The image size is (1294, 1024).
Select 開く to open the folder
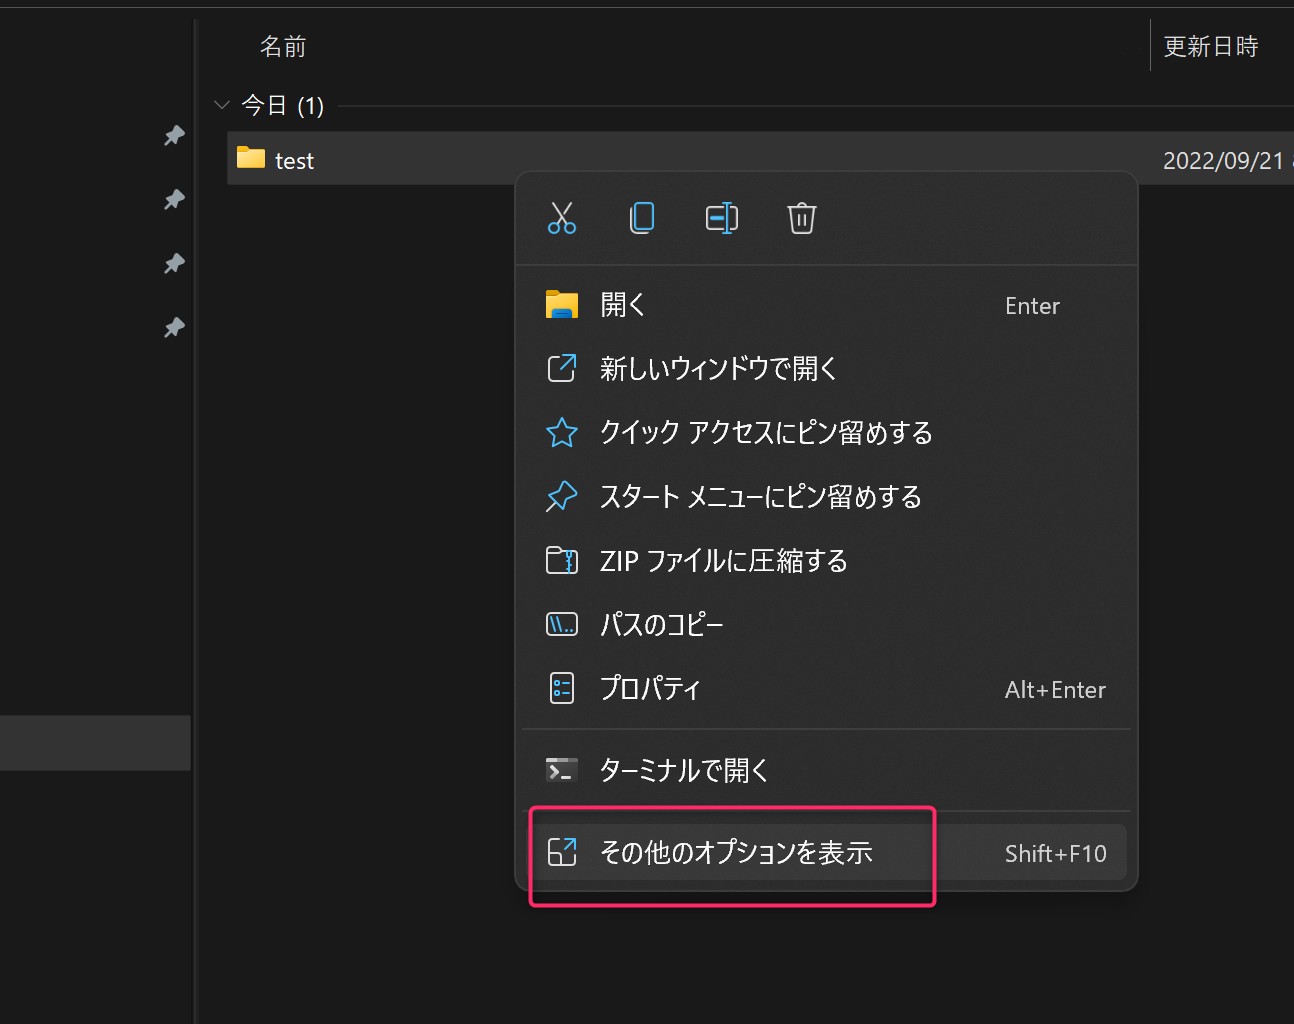[622, 305]
